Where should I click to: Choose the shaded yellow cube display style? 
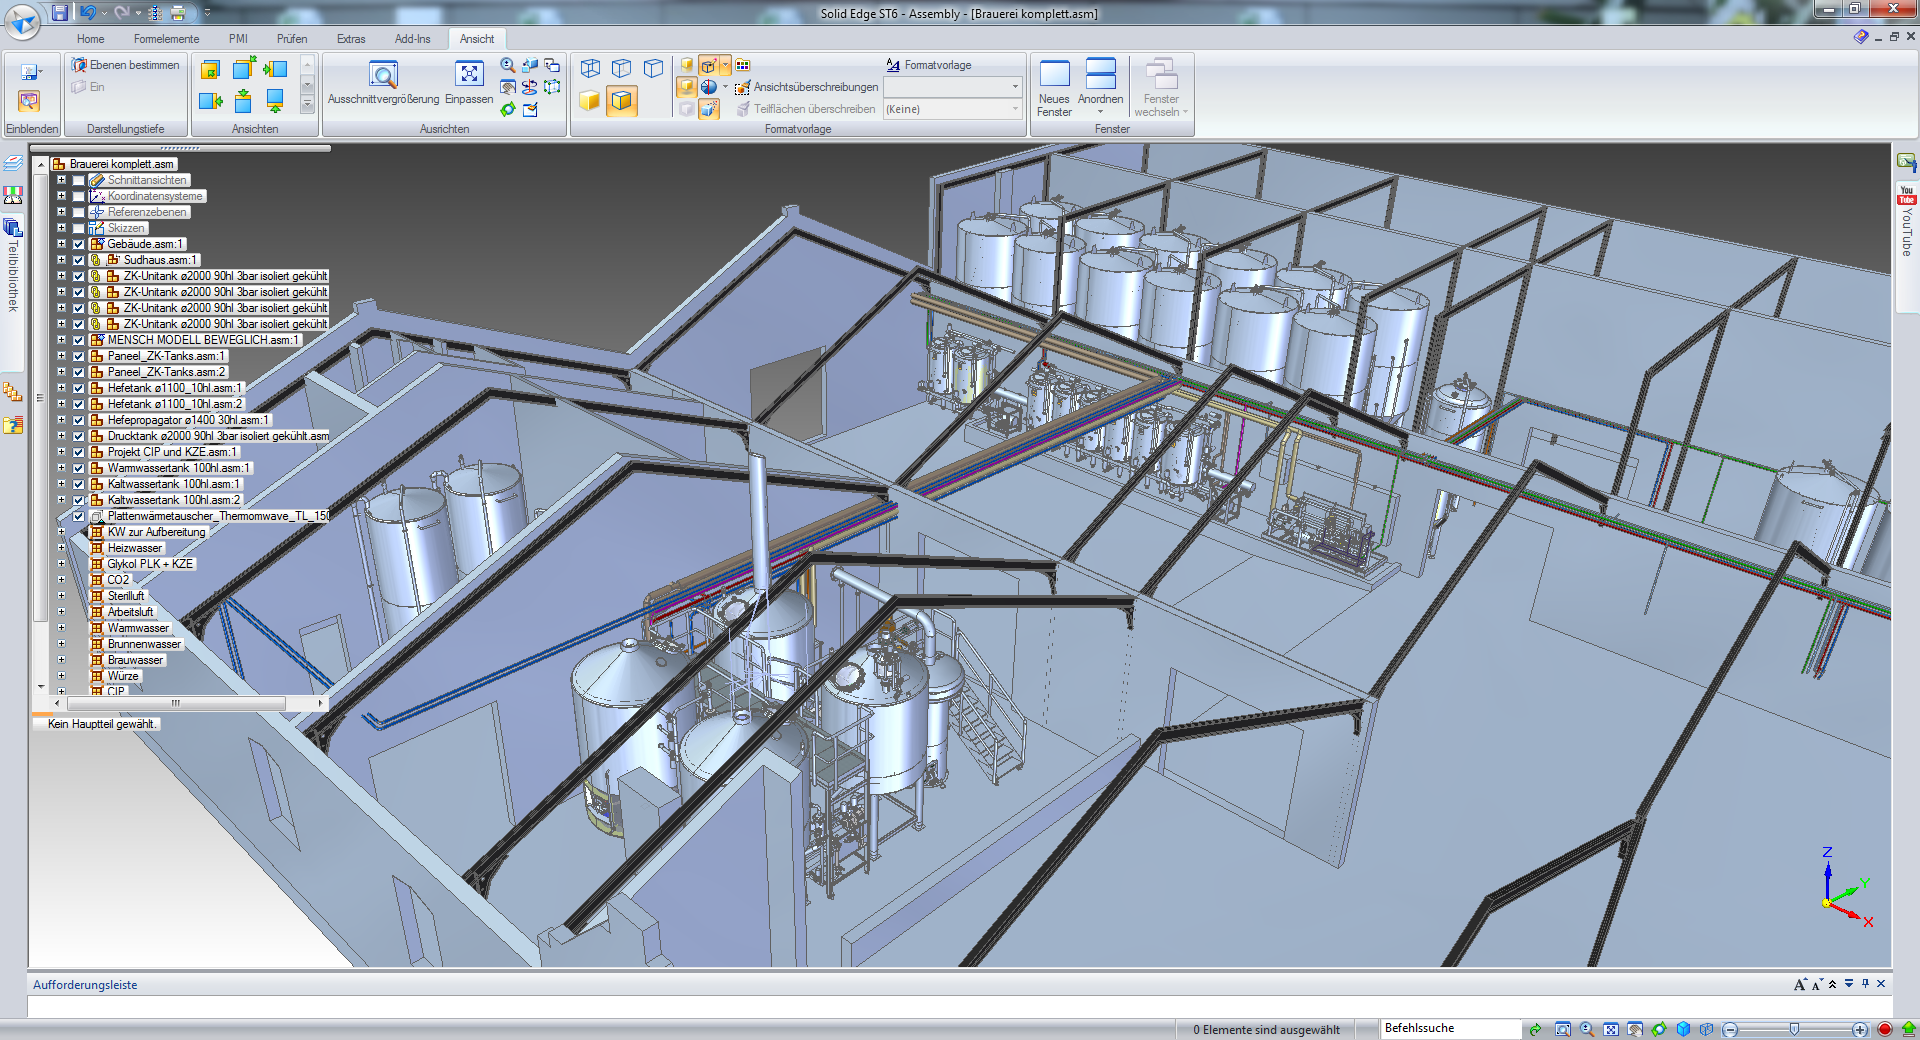(x=590, y=100)
